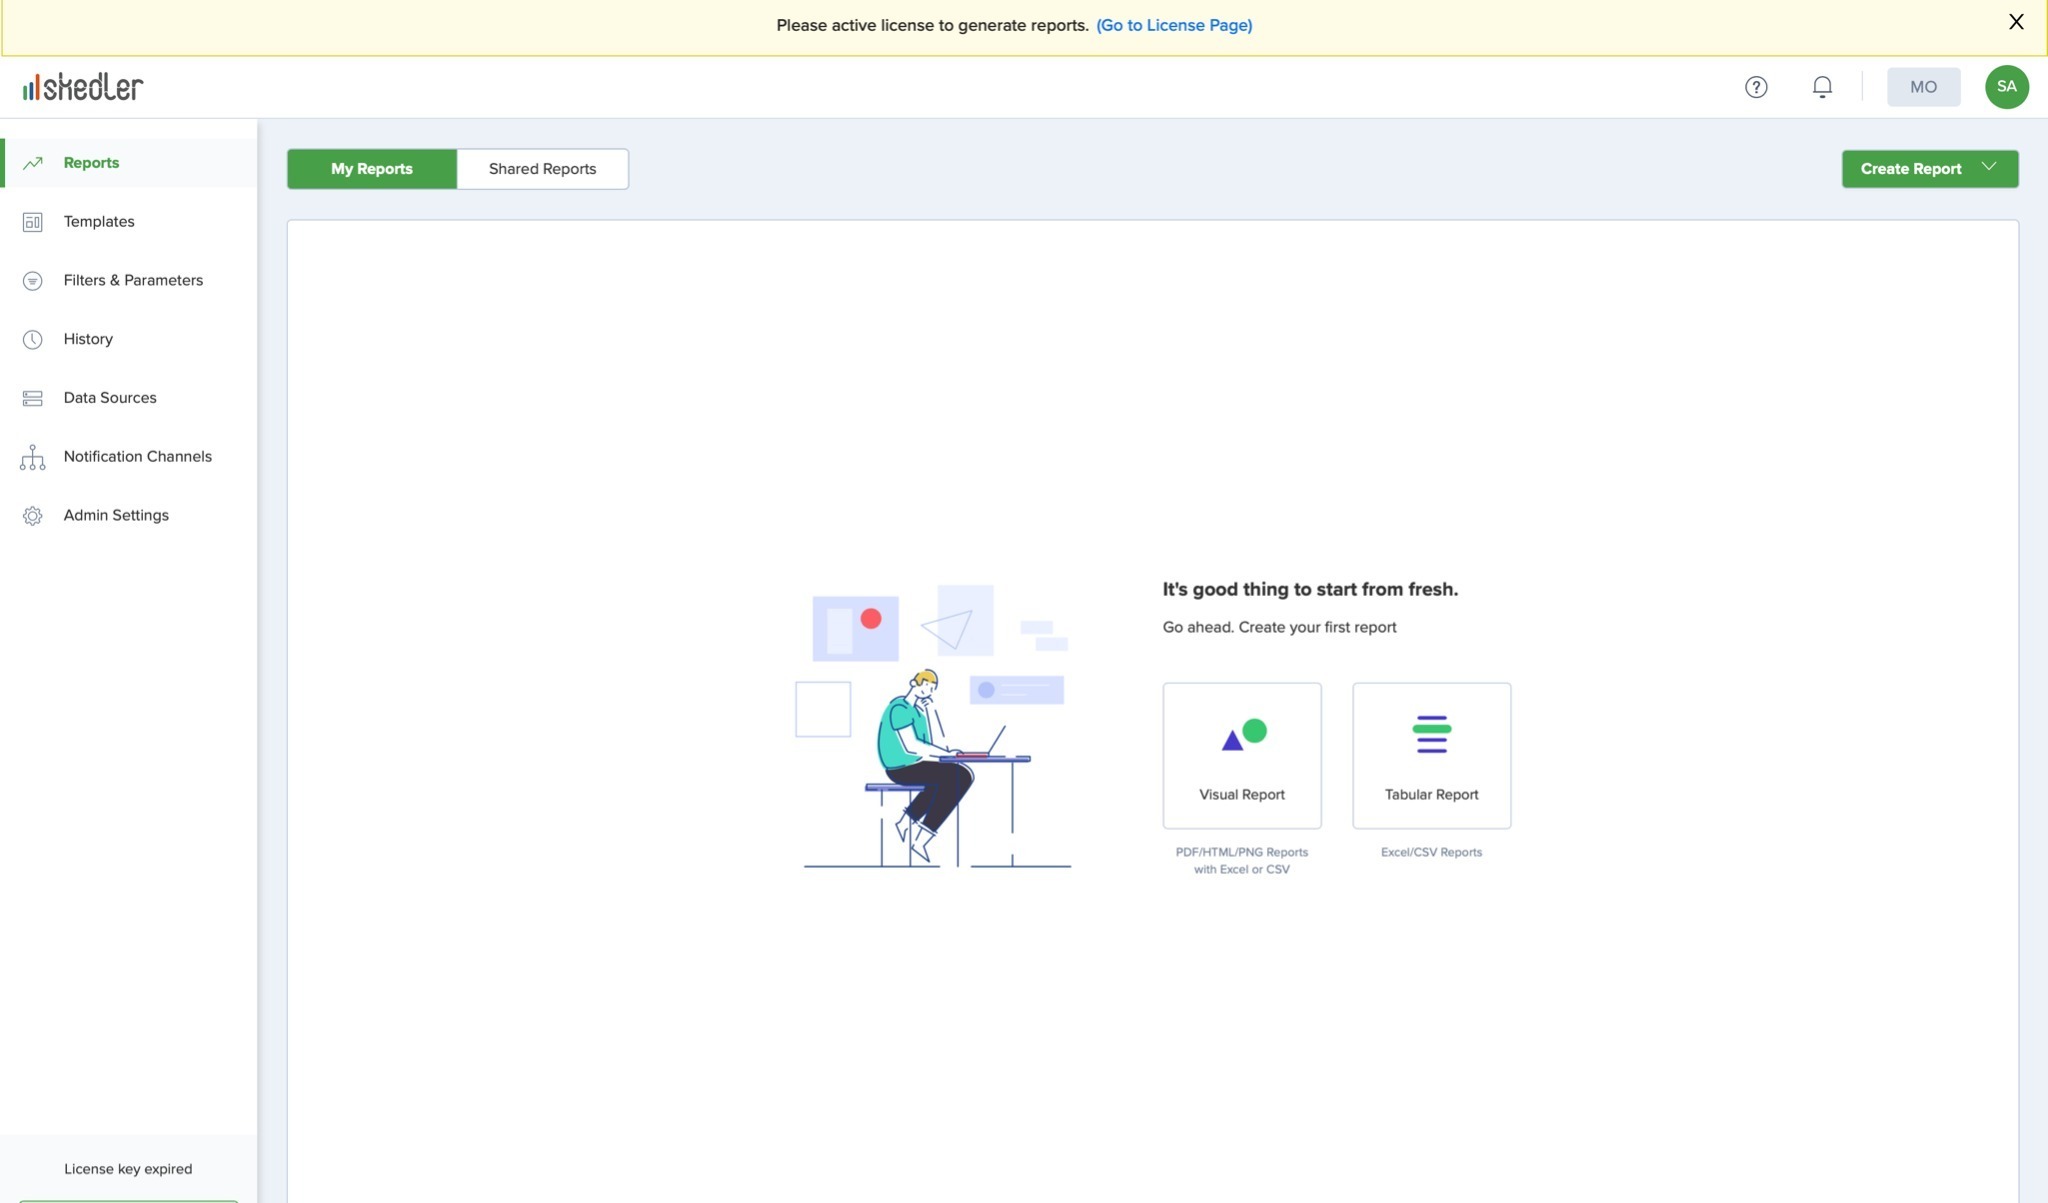Choose the Visual Report card
Viewport: 2048px width, 1203px height.
(x=1241, y=755)
